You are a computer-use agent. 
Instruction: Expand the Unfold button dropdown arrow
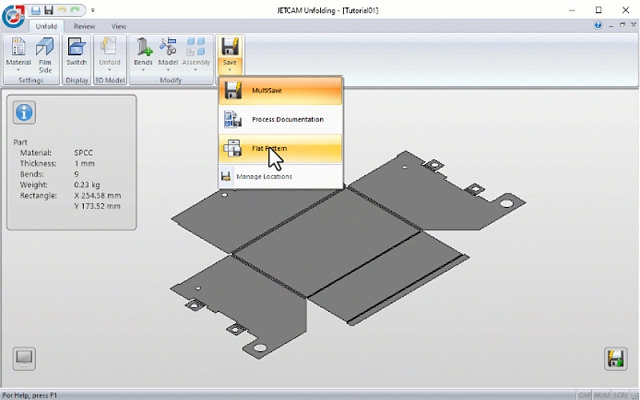pyautogui.click(x=109, y=70)
